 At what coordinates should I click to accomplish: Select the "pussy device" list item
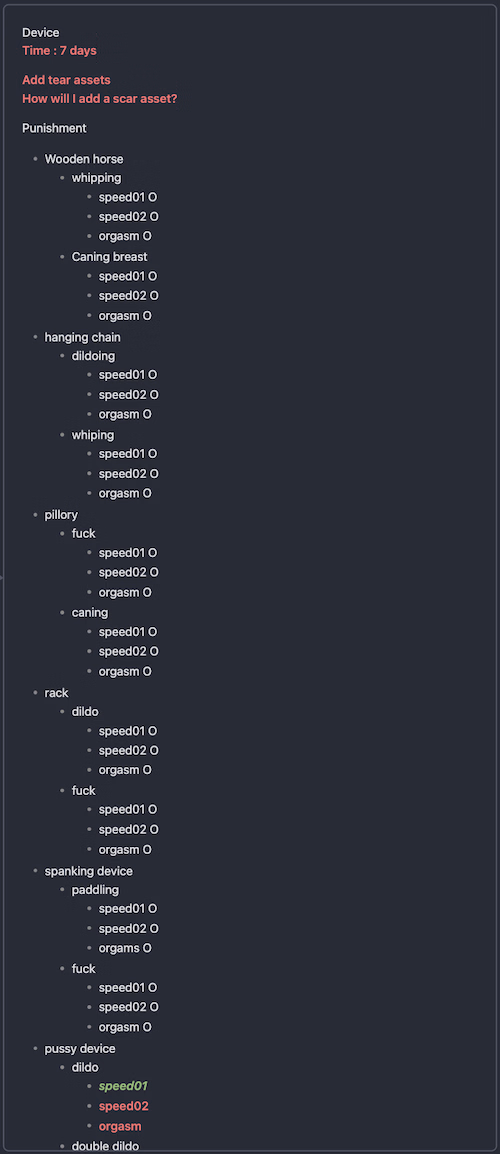point(80,1048)
